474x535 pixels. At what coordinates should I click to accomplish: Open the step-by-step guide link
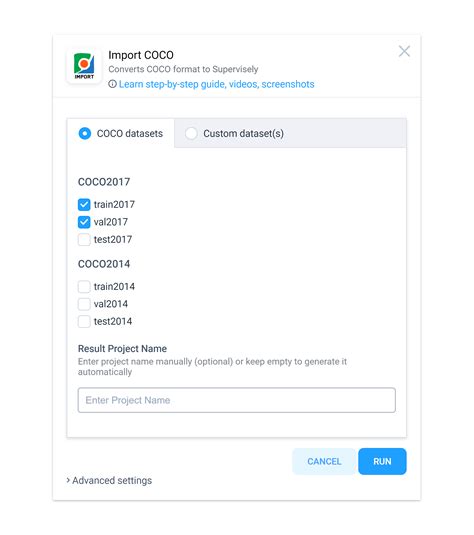(x=216, y=84)
